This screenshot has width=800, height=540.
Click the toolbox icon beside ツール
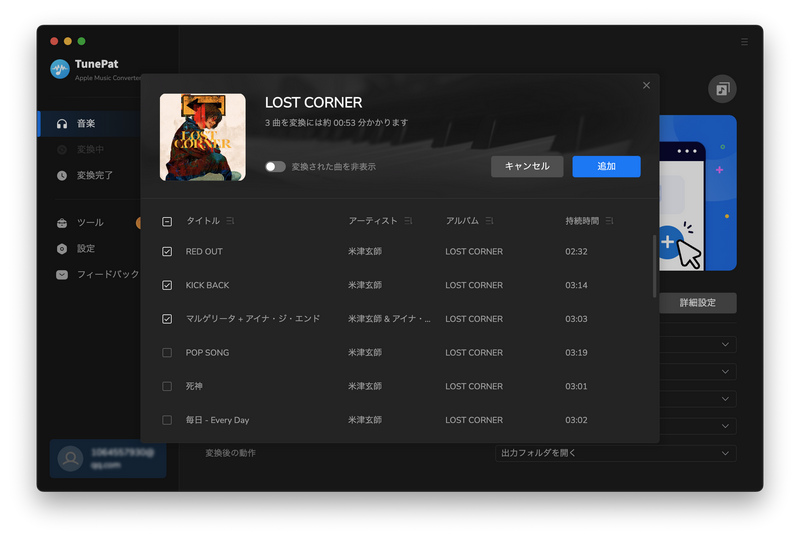(62, 223)
